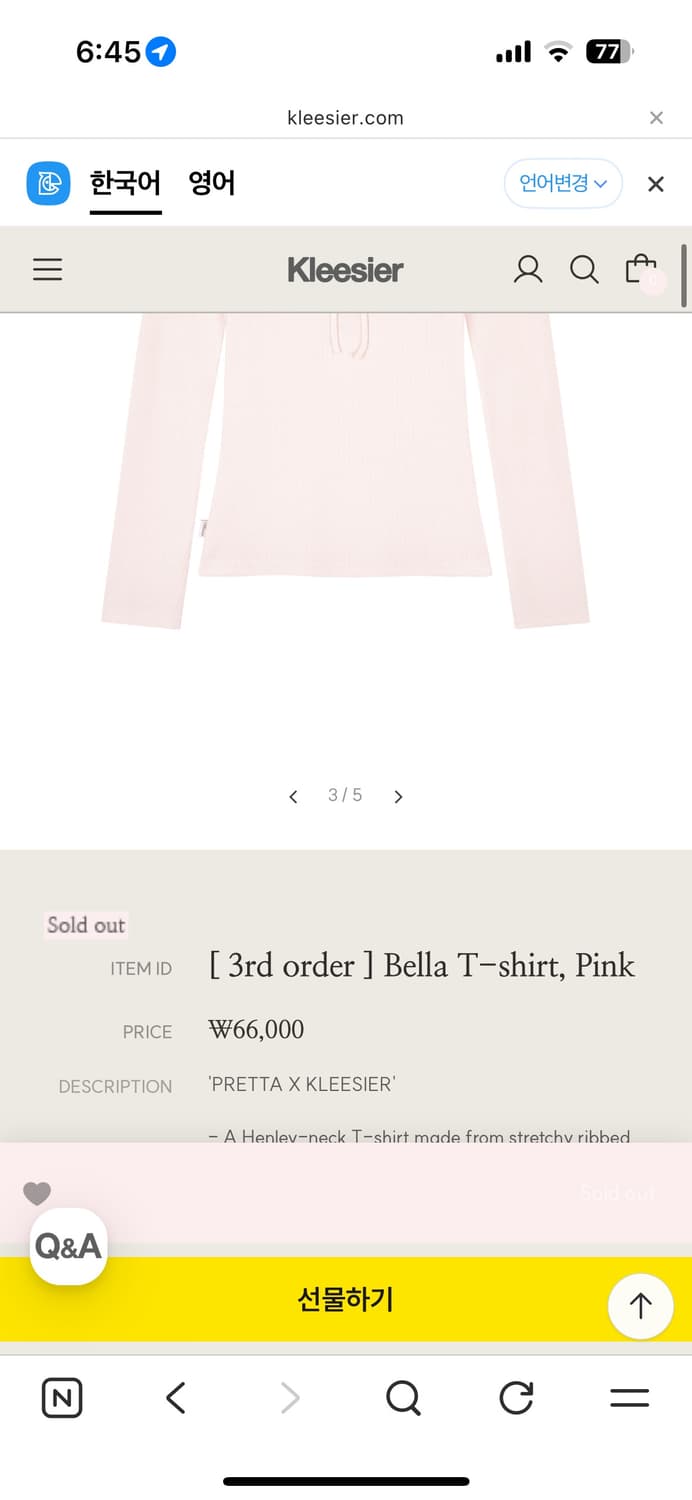692x1500 pixels.
Task: Tap the Kleesier logo to go home
Action: coord(345,269)
